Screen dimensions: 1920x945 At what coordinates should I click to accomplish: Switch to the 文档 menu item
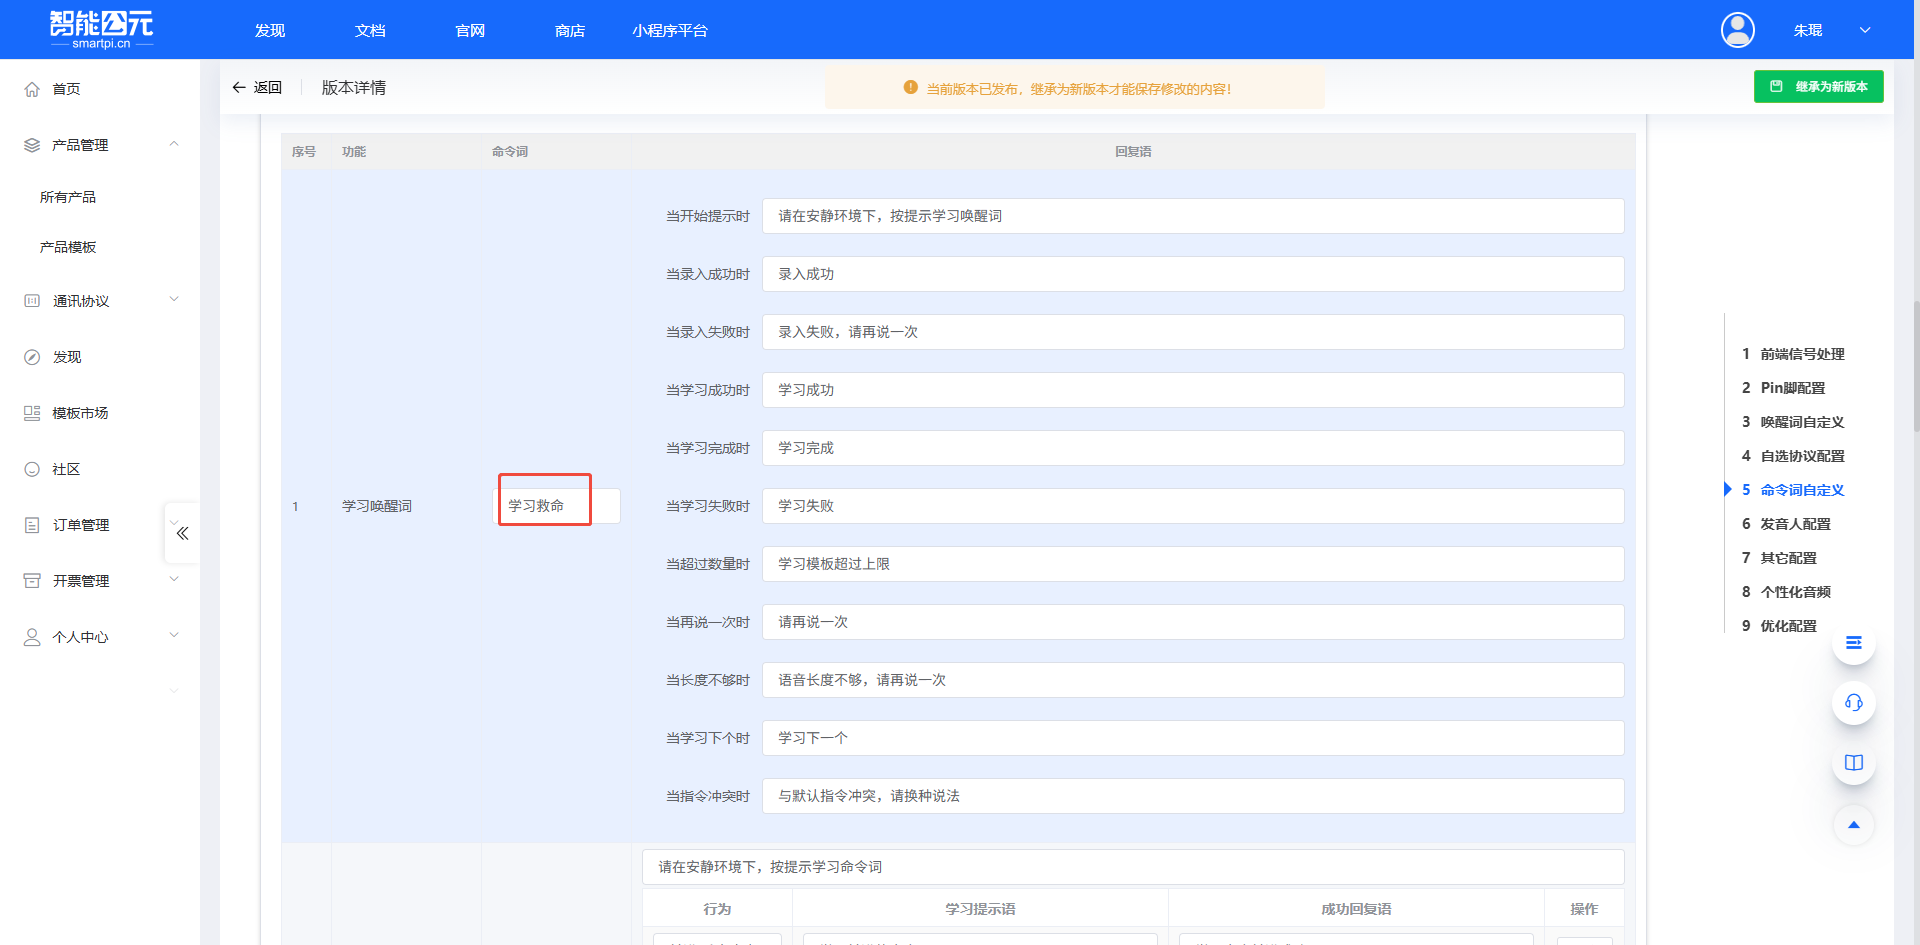click(369, 30)
